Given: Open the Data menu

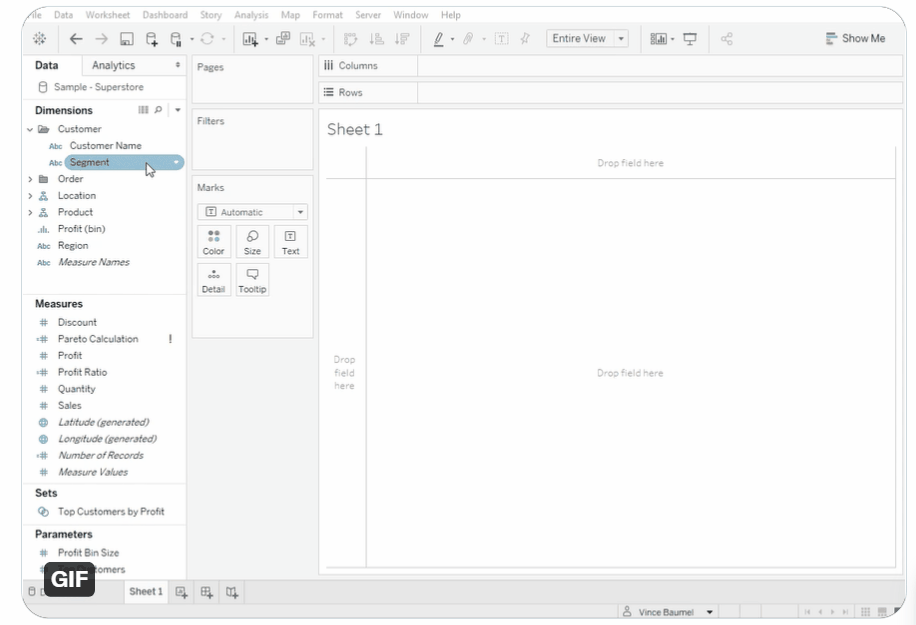Looking at the screenshot, I should [x=63, y=15].
